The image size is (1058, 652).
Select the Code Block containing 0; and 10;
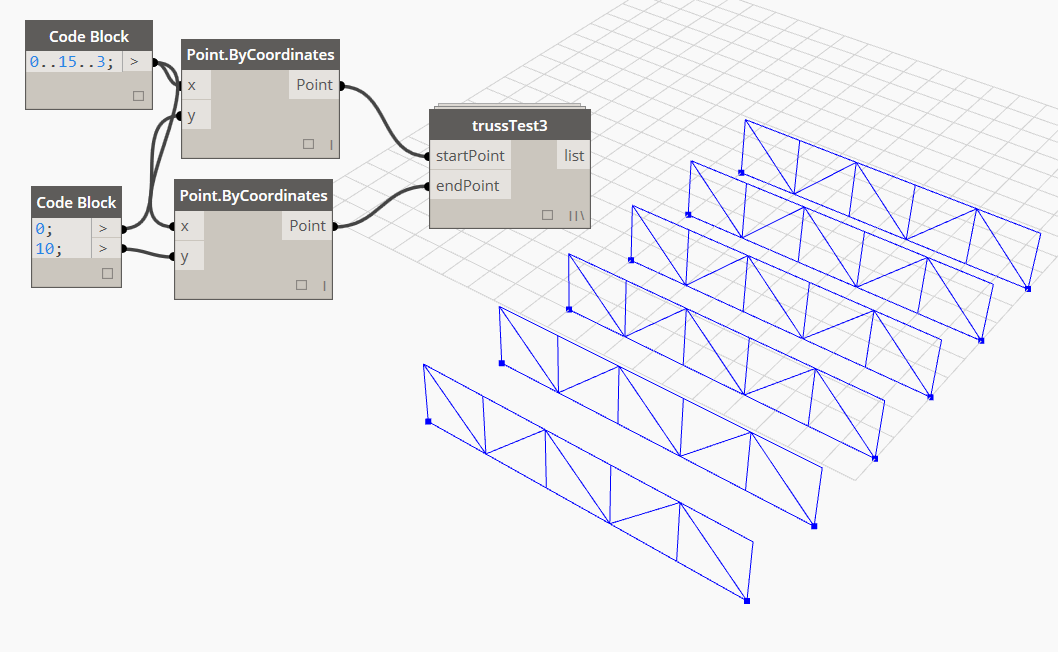point(76,202)
